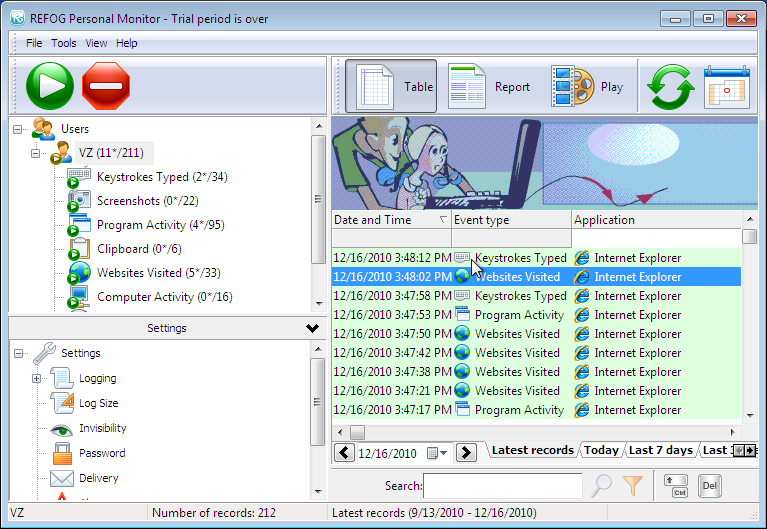The image size is (767, 529).
Task: Collapse the VZ user node
Action: point(36,153)
